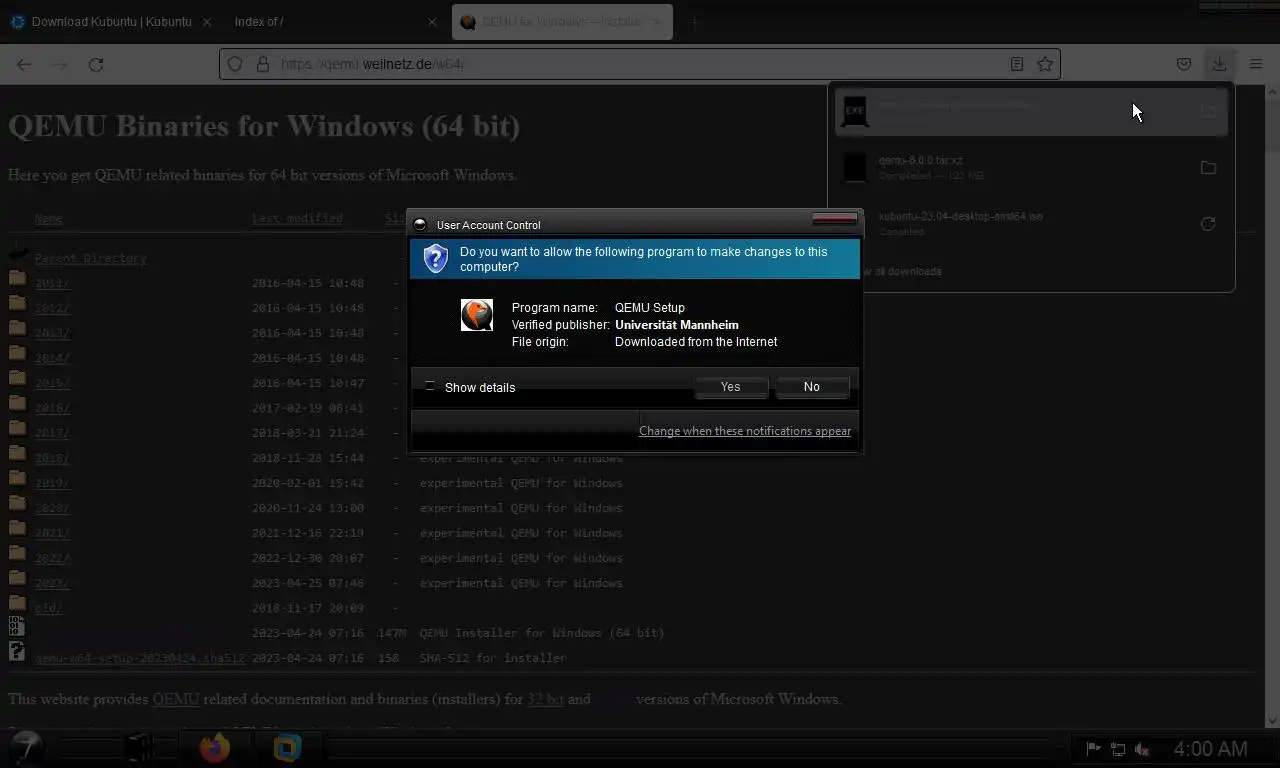
Task: Follow the QEMU link in the footer text
Action: (x=175, y=699)
